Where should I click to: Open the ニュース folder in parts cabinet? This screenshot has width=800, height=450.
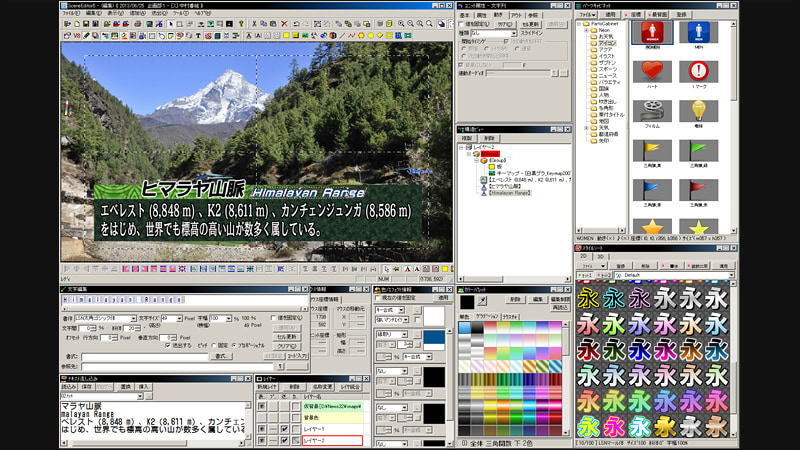click(x=608, y=76)
